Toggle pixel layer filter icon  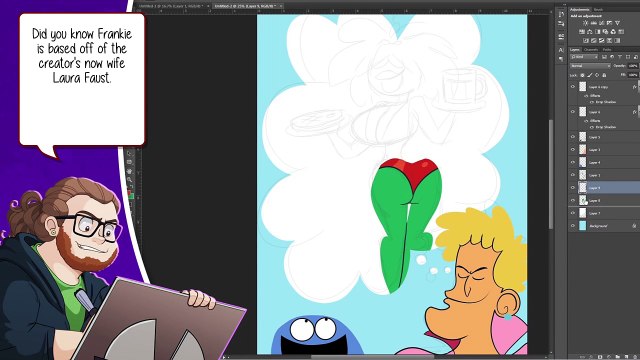pos(604,57)
